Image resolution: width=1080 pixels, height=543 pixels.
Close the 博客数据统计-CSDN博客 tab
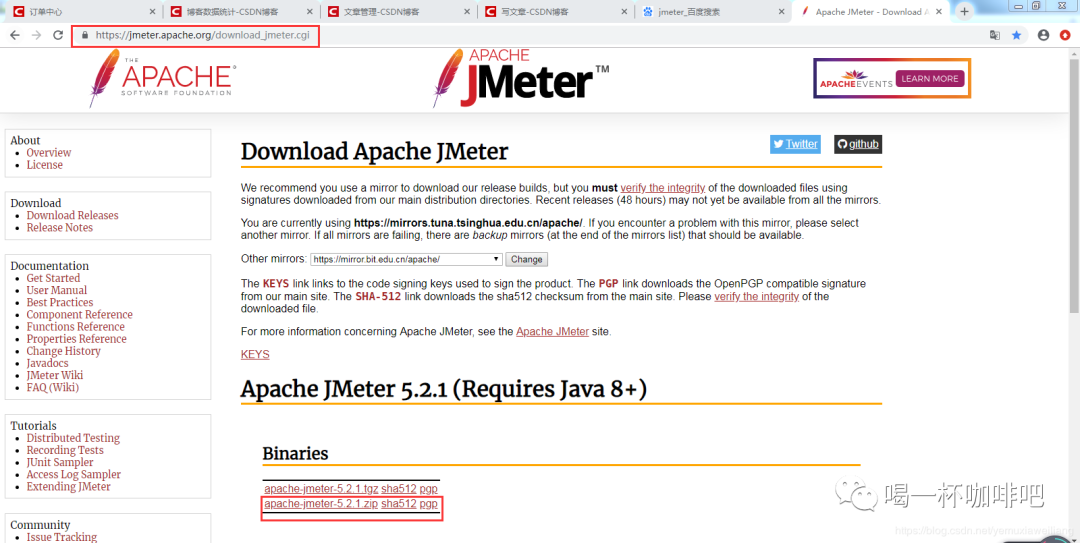coord(310,12)
